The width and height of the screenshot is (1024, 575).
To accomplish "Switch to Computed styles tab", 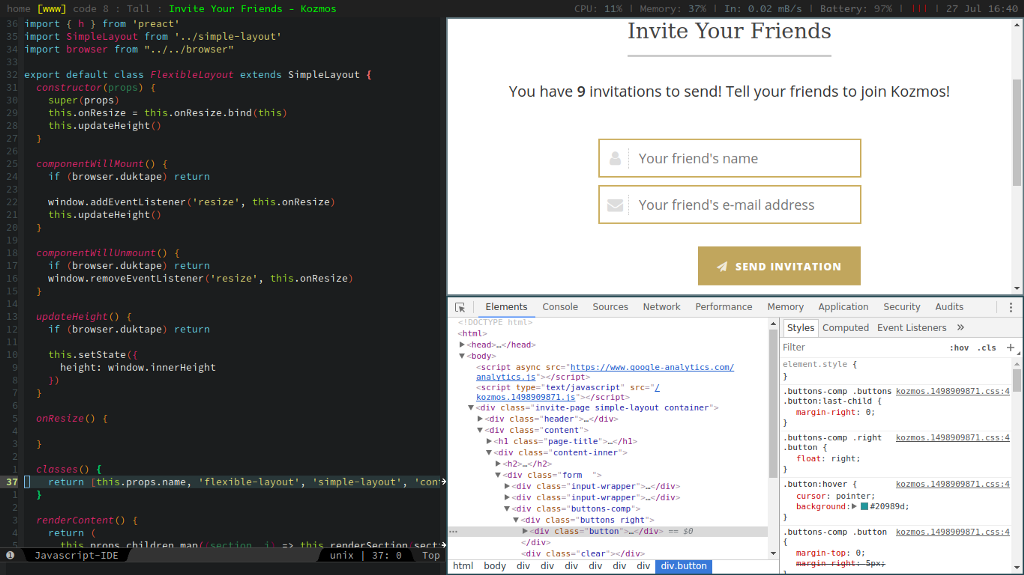I will (845, 327).
